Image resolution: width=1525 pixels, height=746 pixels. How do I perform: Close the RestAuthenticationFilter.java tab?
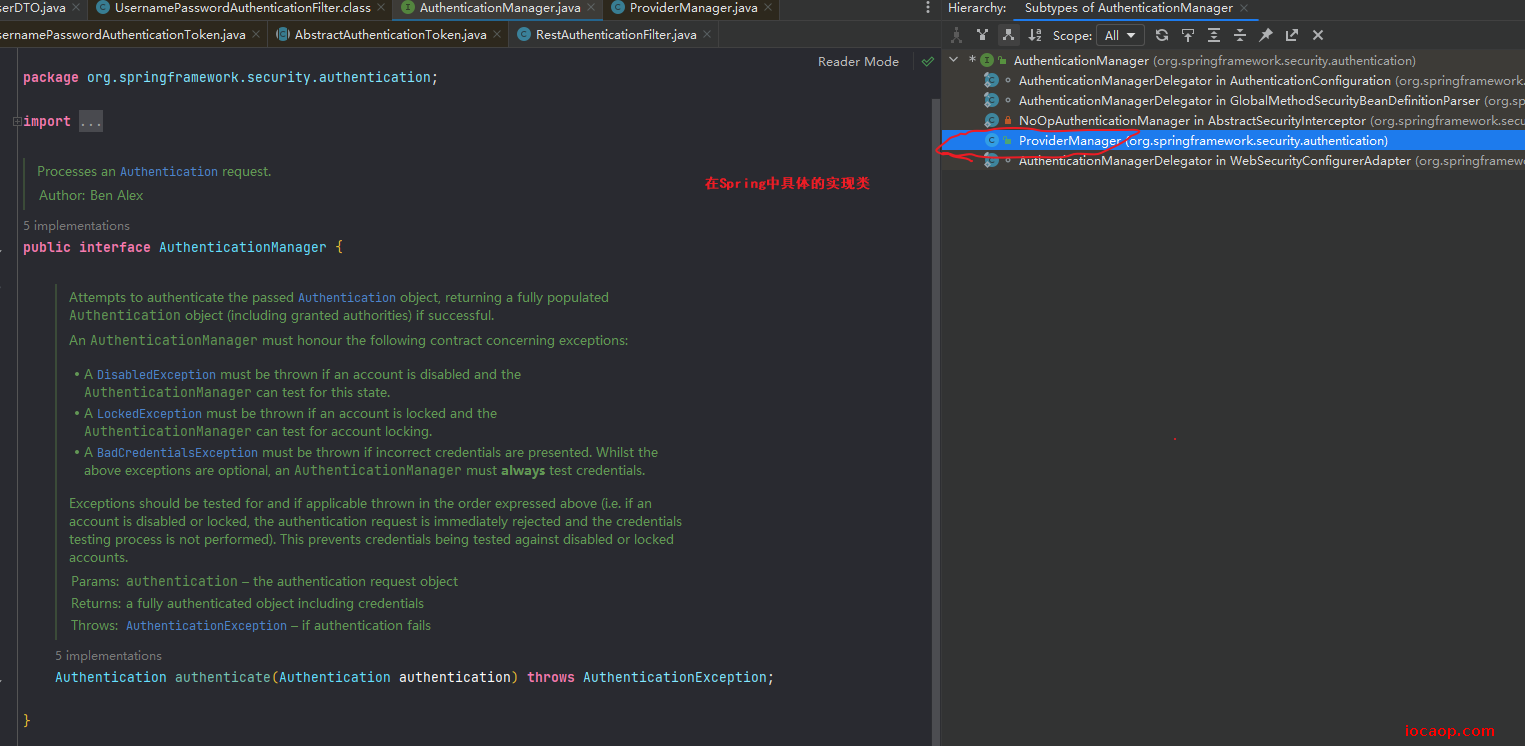click(x=708, y=34)
